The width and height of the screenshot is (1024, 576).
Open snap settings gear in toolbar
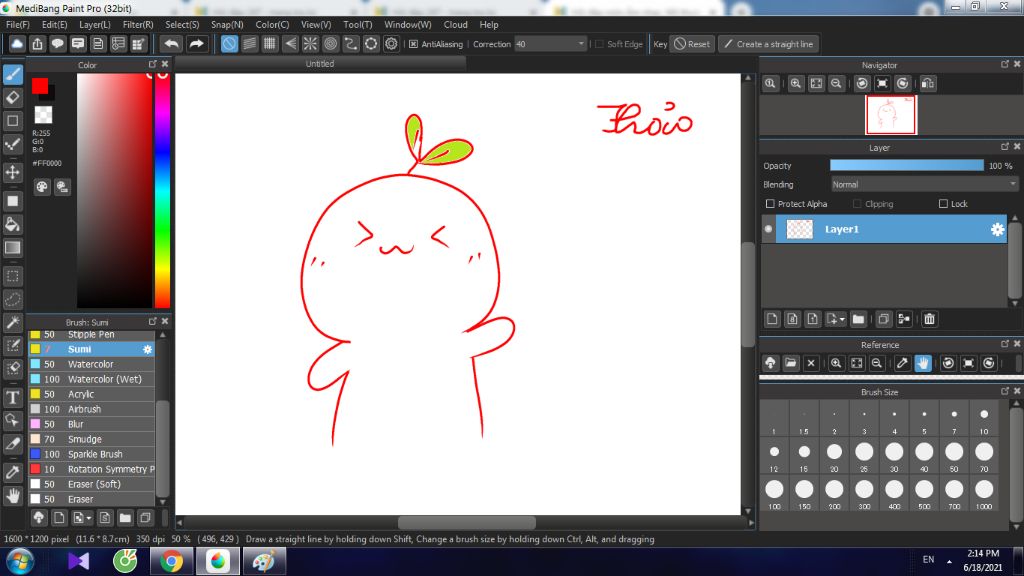point(391,44)
